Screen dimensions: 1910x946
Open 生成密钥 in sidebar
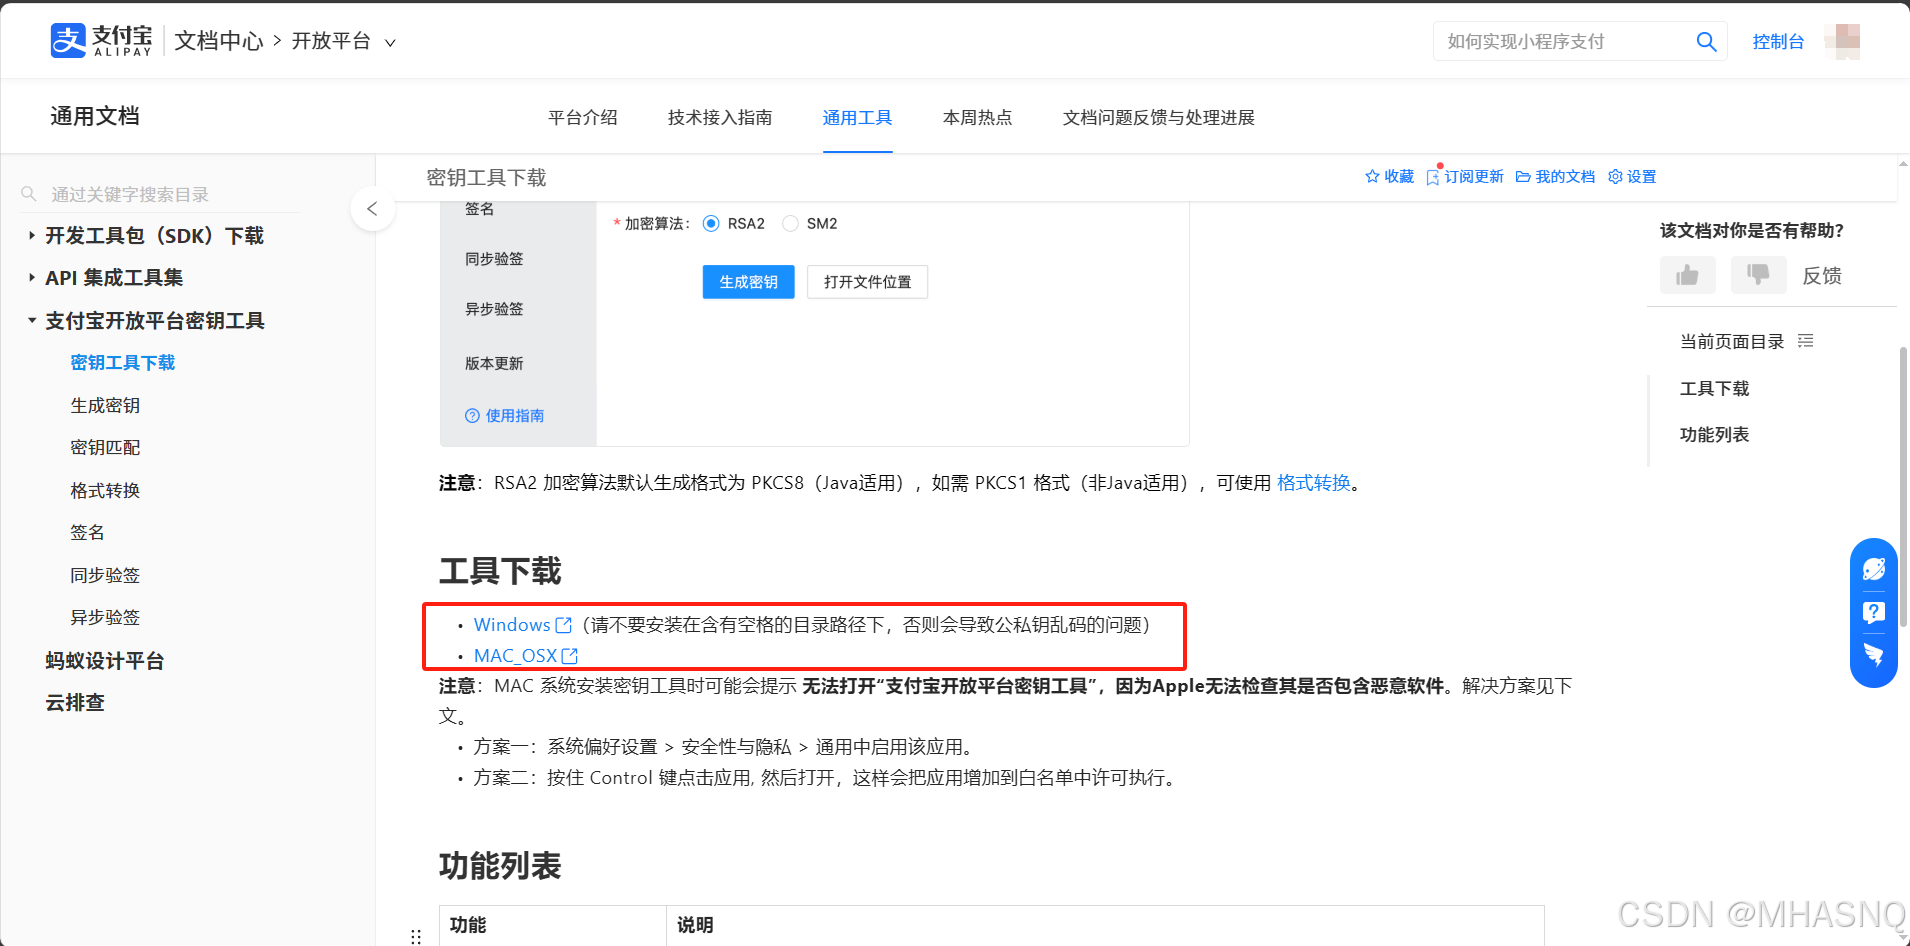[x=105, y=406]
